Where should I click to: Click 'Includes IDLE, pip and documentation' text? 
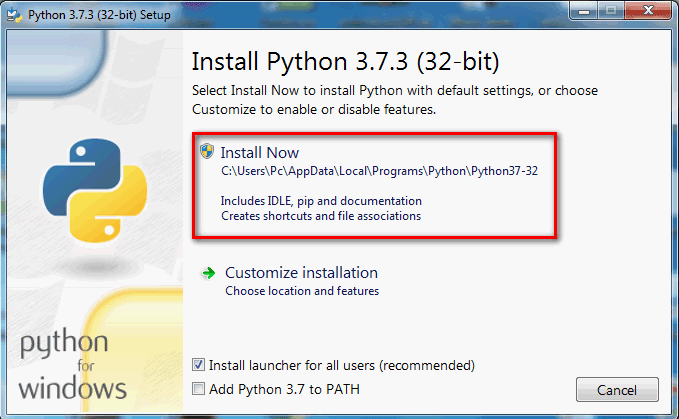click(x=321, y=201)
